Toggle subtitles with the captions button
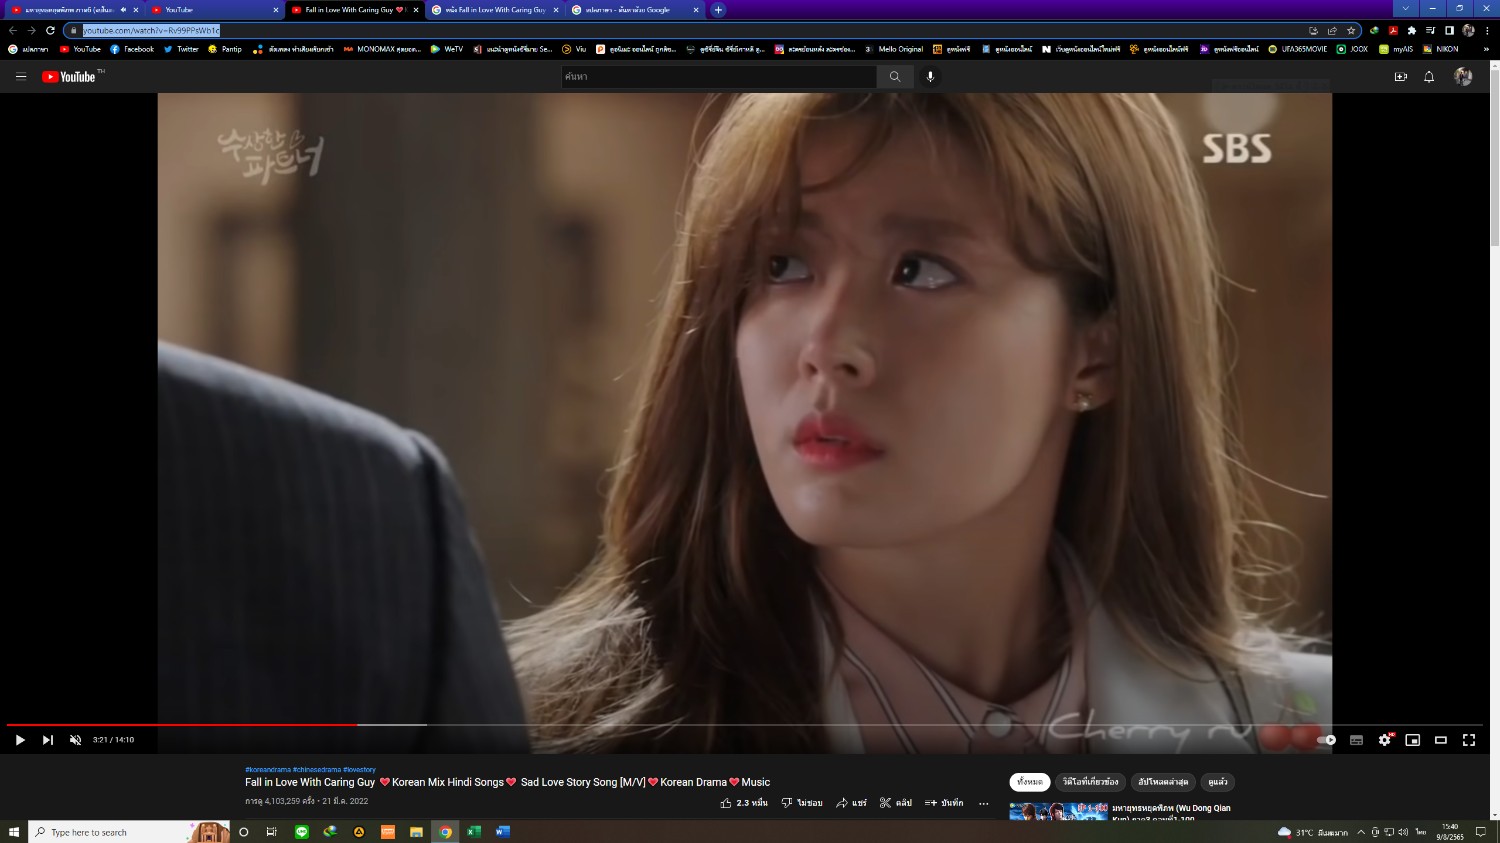 click(x=1356, y=740)
